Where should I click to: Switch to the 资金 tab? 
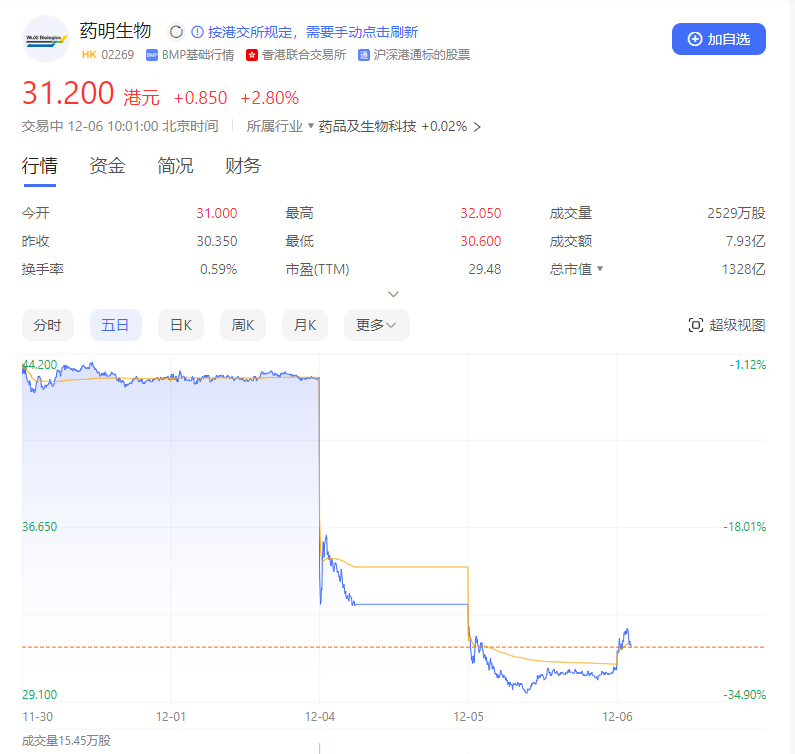click(107, 166)
